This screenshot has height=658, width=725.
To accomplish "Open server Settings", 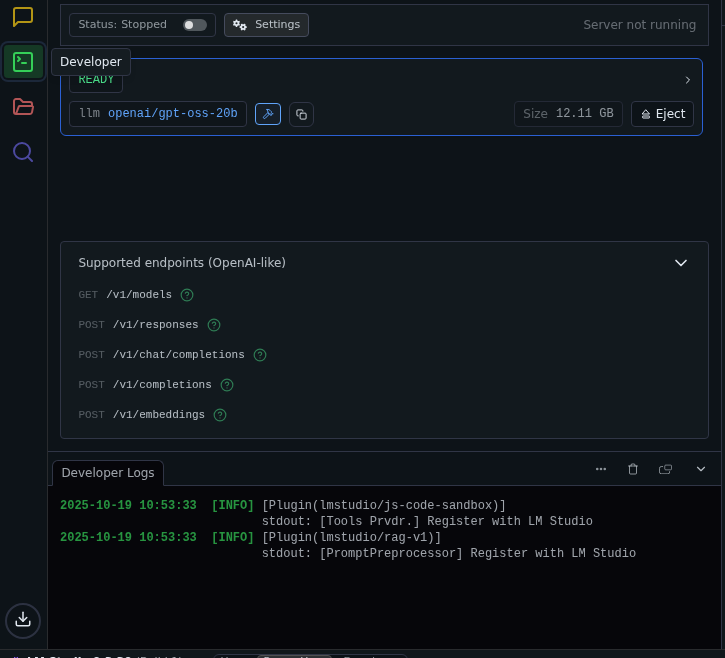I will 266,25.
